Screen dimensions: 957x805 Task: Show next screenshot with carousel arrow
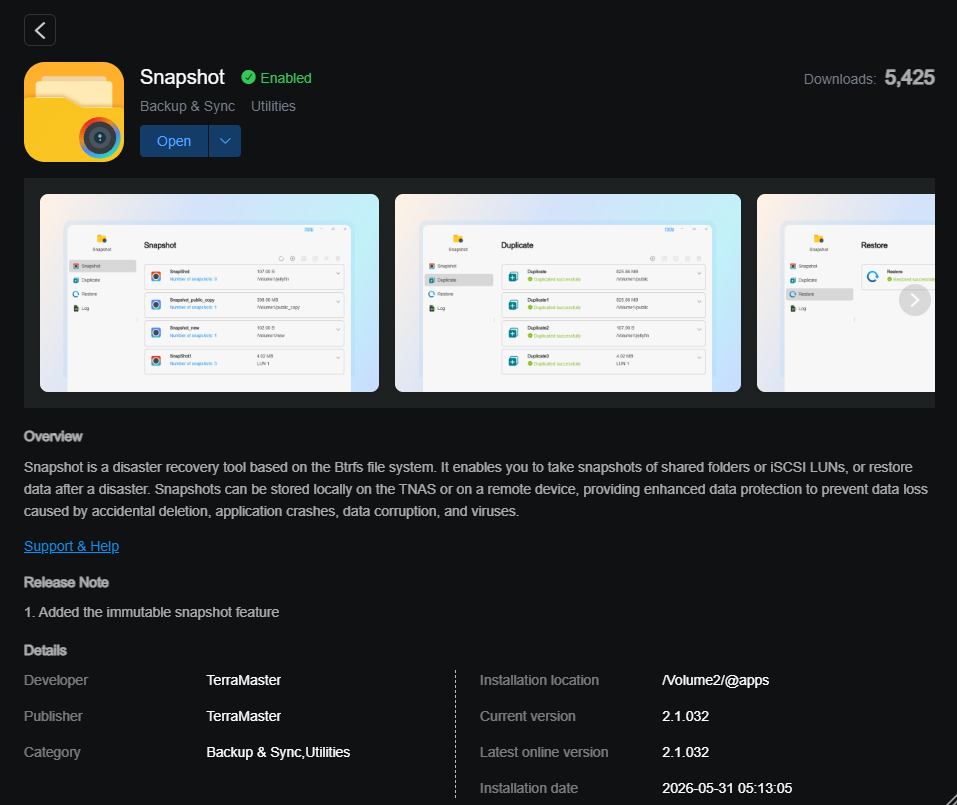tap(914, 300)
